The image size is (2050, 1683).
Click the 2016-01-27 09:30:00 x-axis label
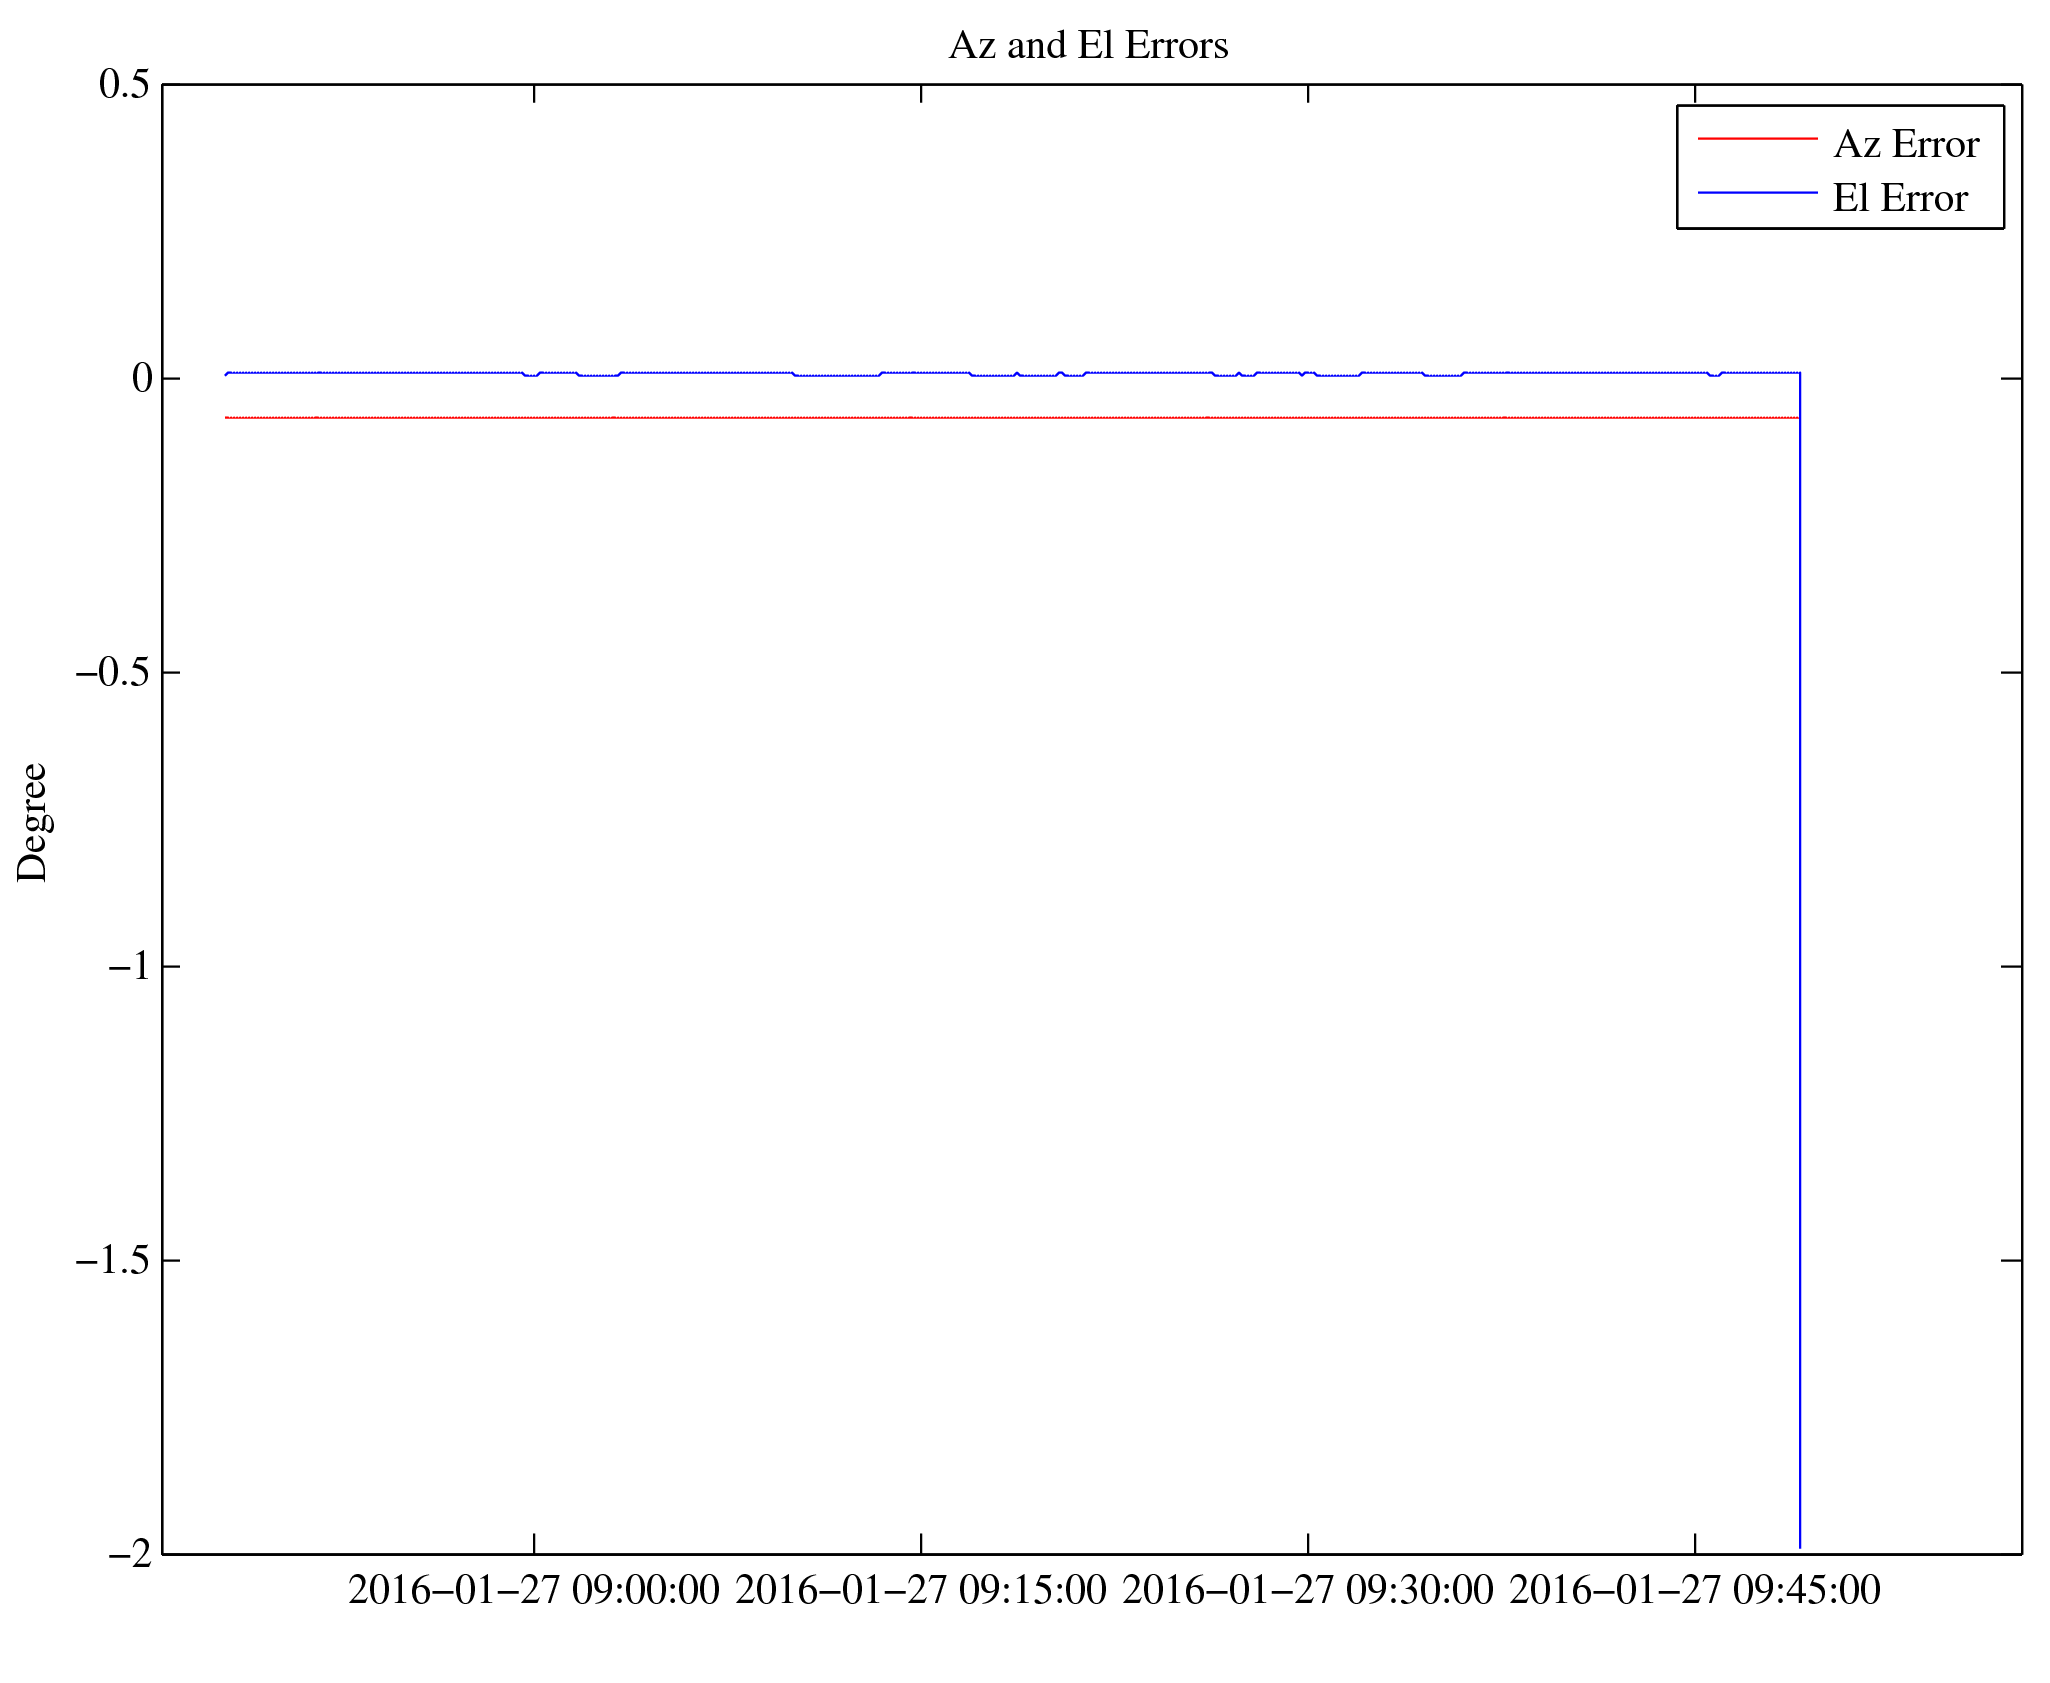click(x=1307, y=1590)
